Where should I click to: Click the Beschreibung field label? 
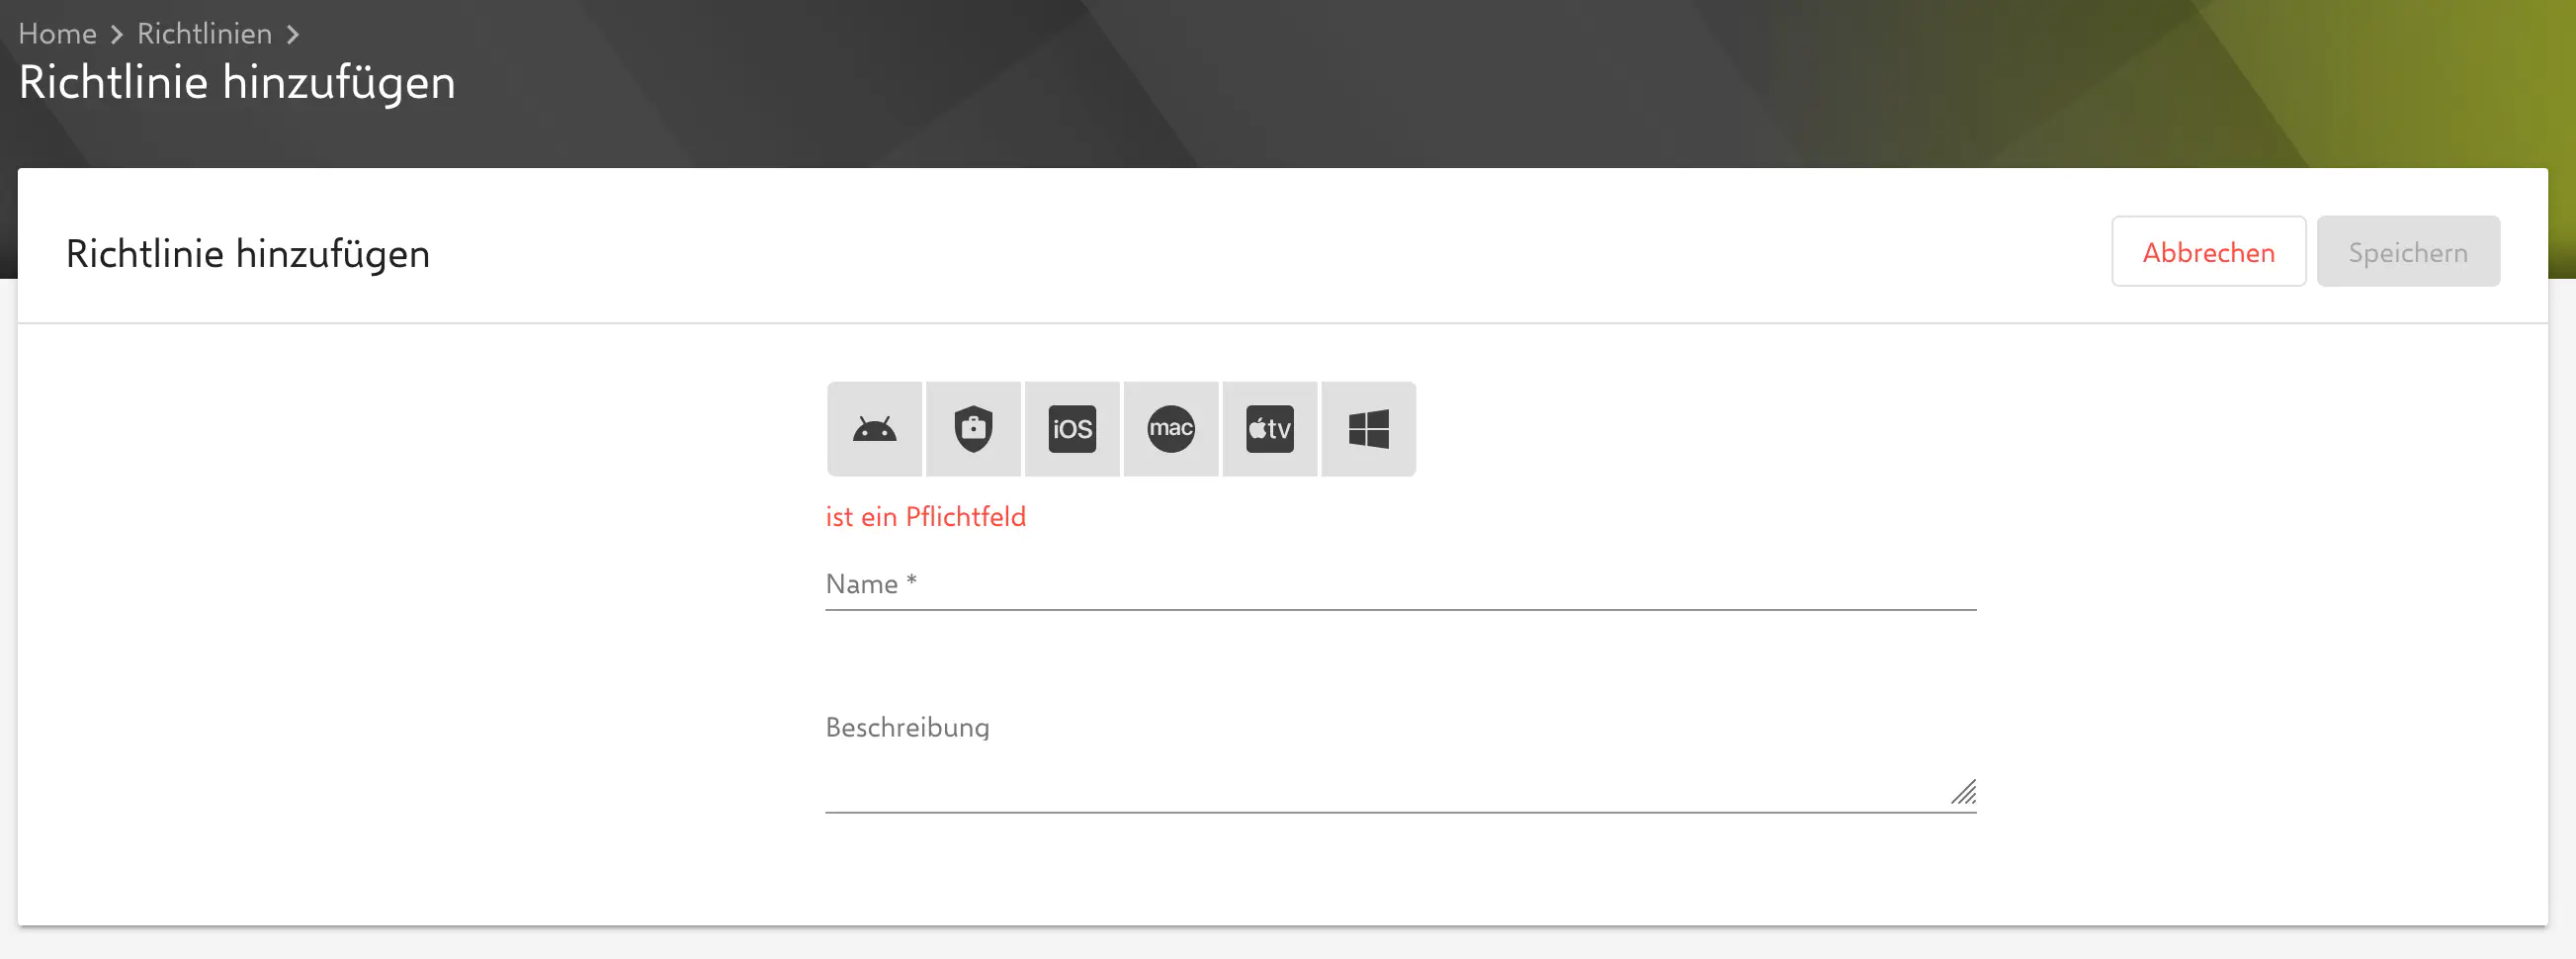click(x=907, y=728)
